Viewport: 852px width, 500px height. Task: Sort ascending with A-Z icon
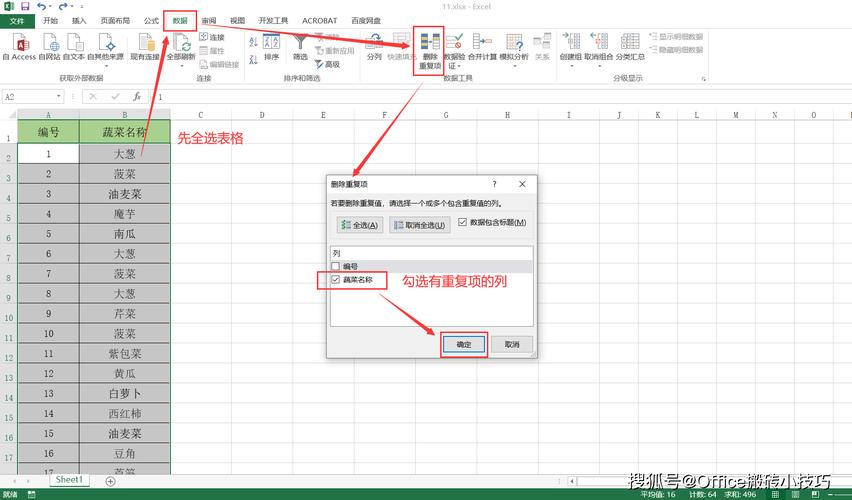pos(253,41)
